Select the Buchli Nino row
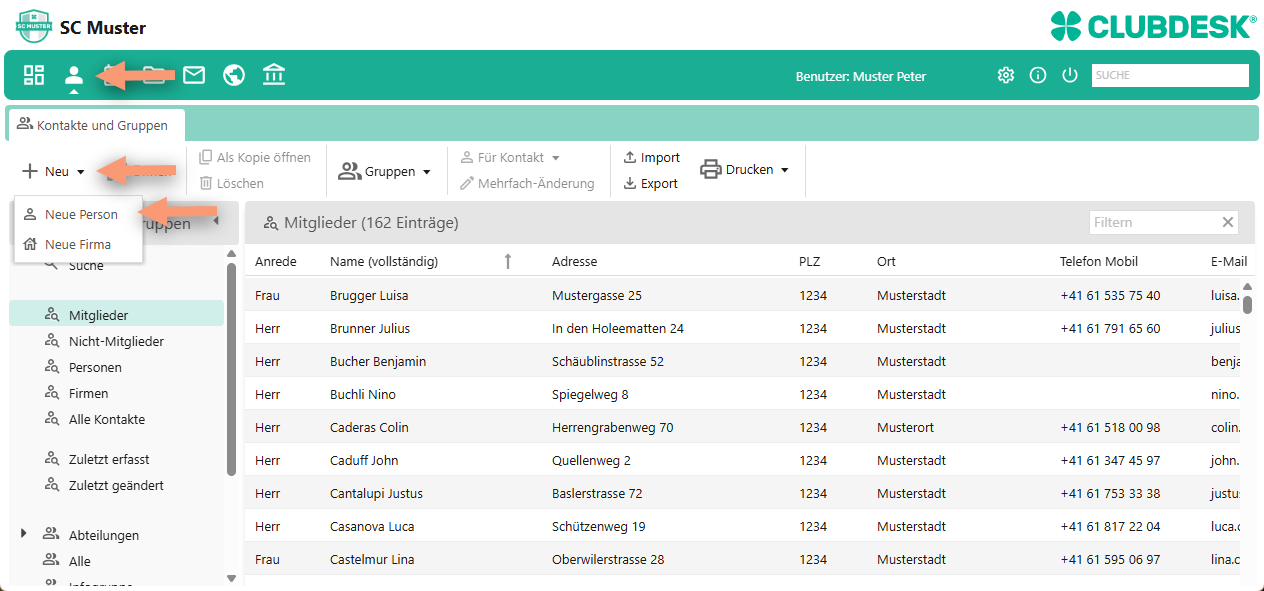This screenshot has width=1264, height=591. 742,394
